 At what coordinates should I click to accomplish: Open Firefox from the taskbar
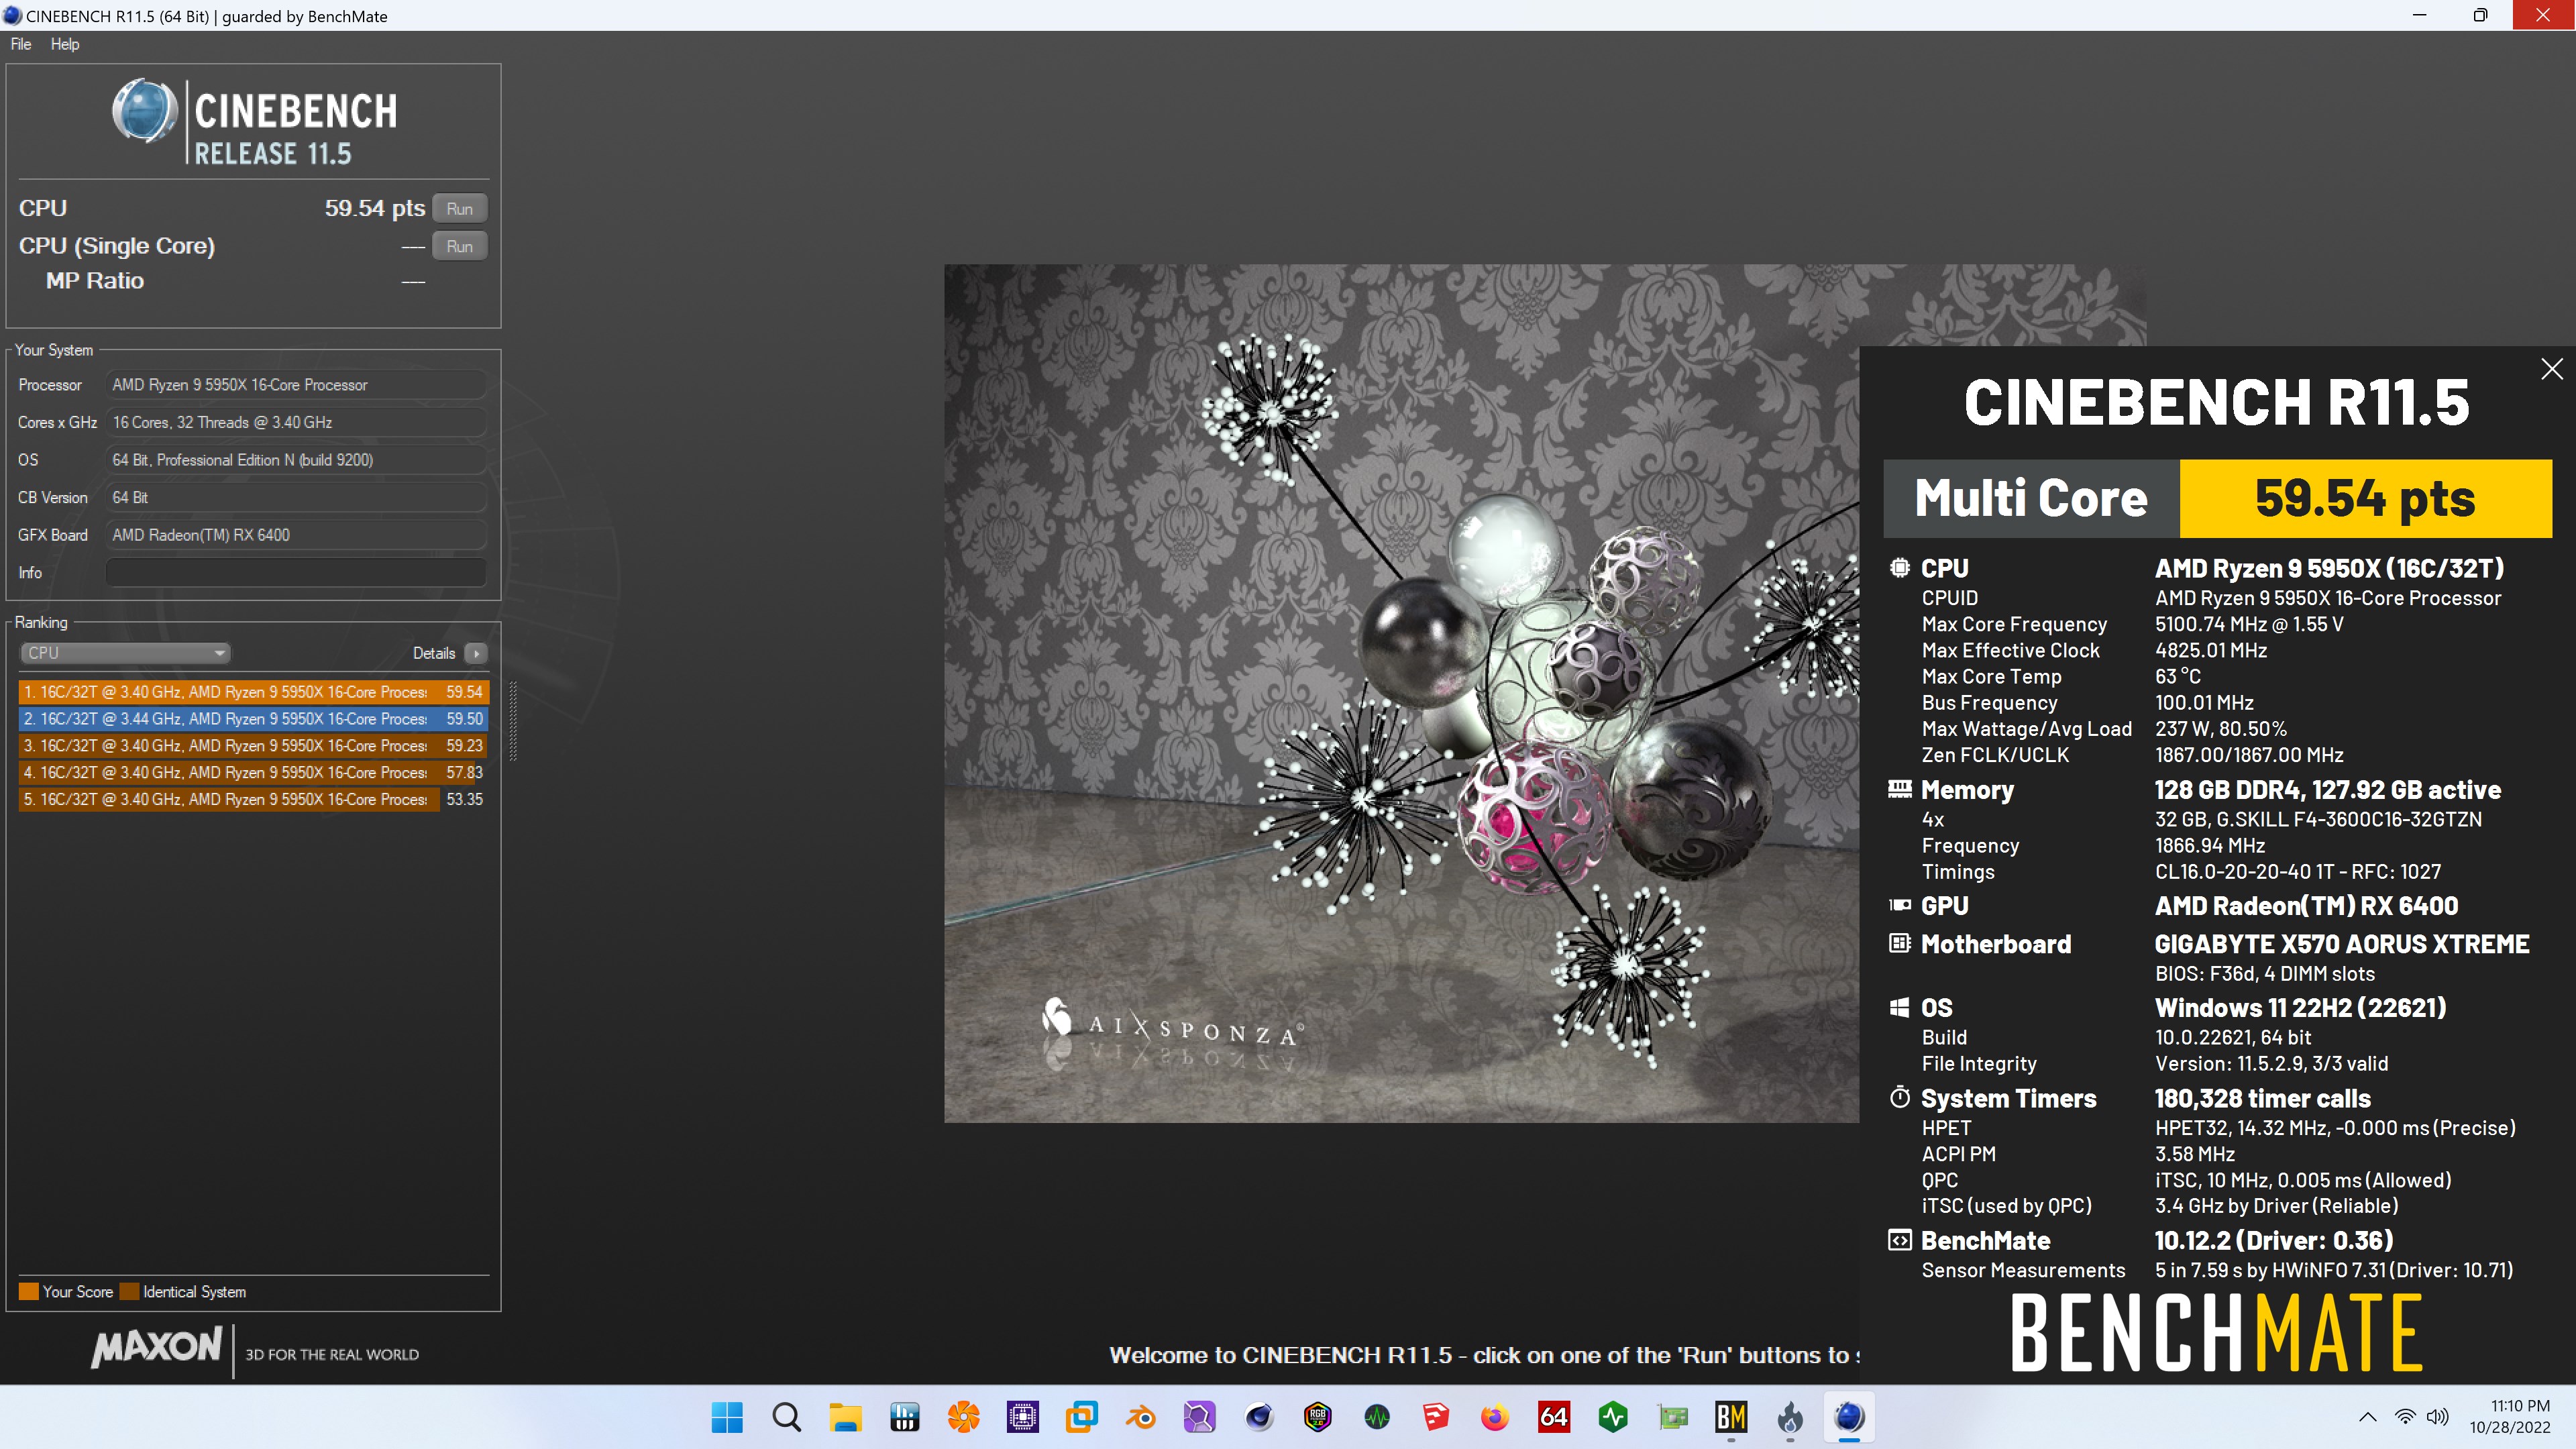(x=1494, y=1416)
